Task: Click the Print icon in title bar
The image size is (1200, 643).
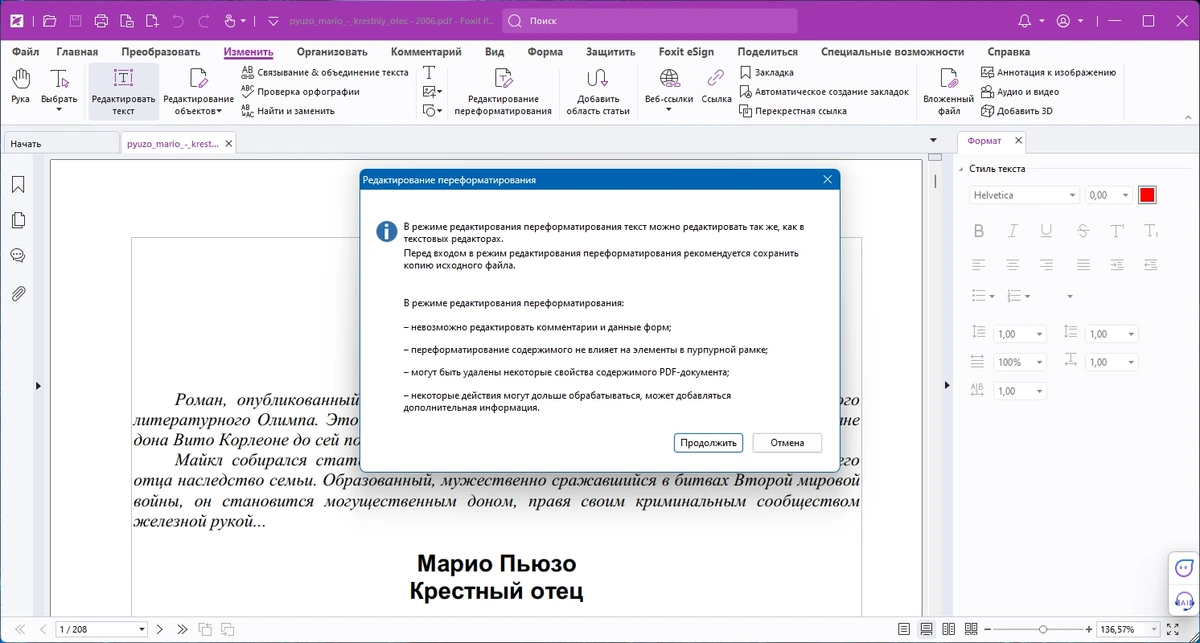Action: (101, 21)
